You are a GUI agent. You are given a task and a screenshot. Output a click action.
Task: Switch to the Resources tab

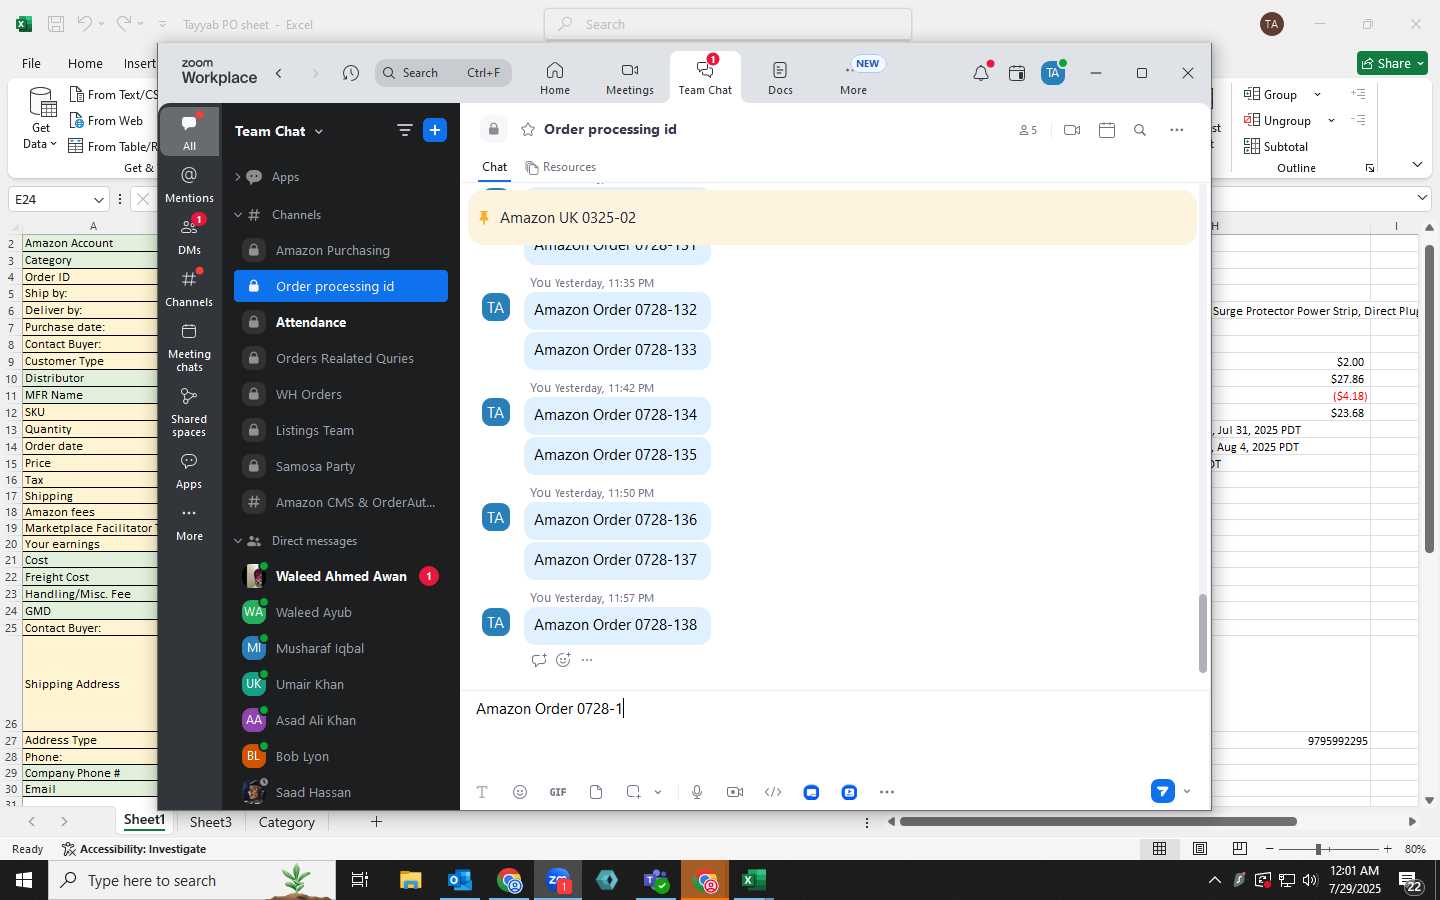tap(561, 167)
